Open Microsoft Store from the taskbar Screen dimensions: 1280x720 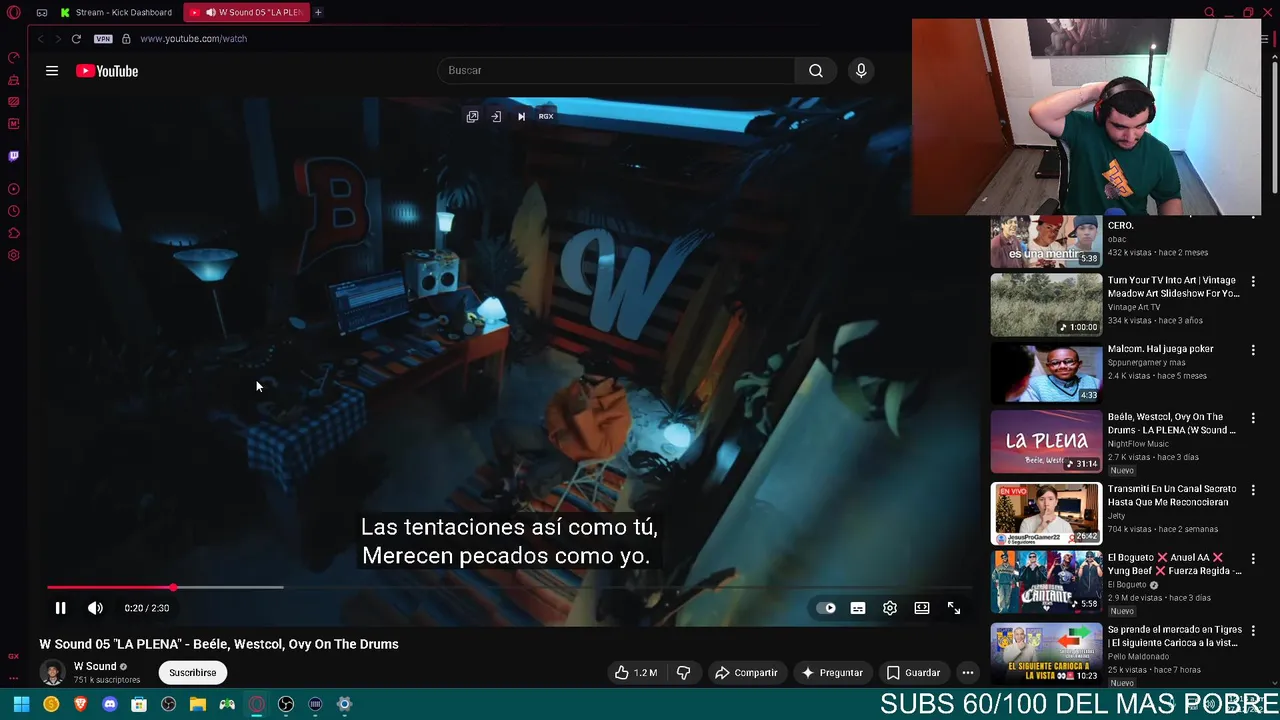click(139, 704)
